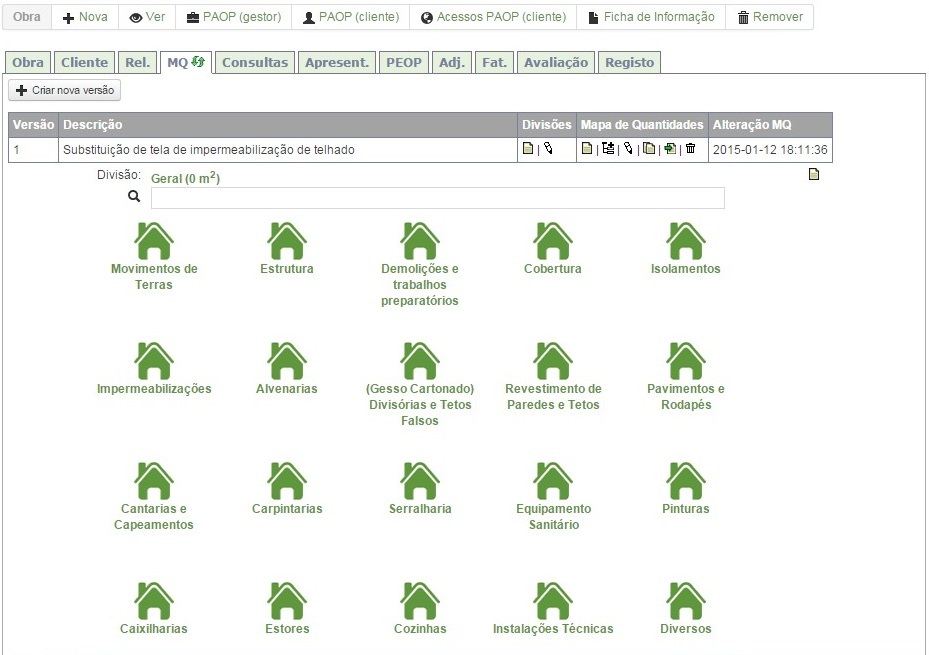This screenshot has height=655, width=929.
Task: Edit divisions pencil icon in Divisões column
Action: 549,149
